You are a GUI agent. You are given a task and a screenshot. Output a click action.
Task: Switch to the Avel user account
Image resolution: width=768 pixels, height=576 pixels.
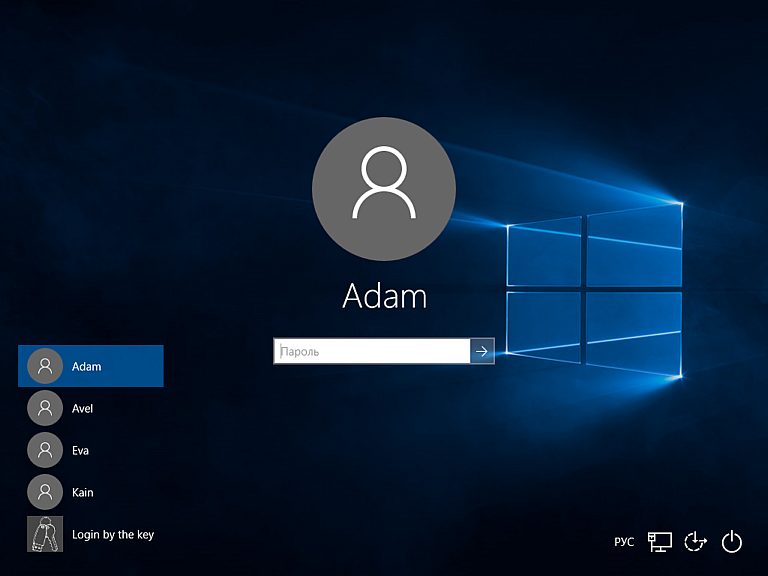tap(91, 408)
